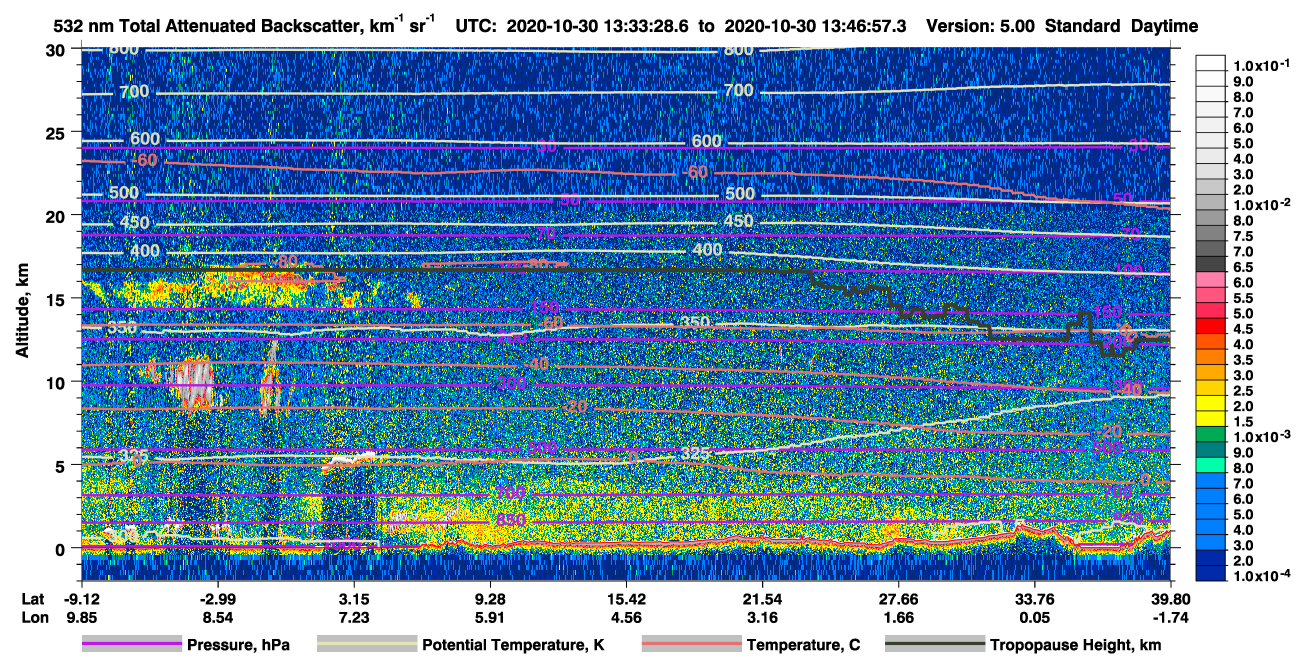Click the latitude value 15.42
Screen dimensions: 1300x667
(626, 598)
